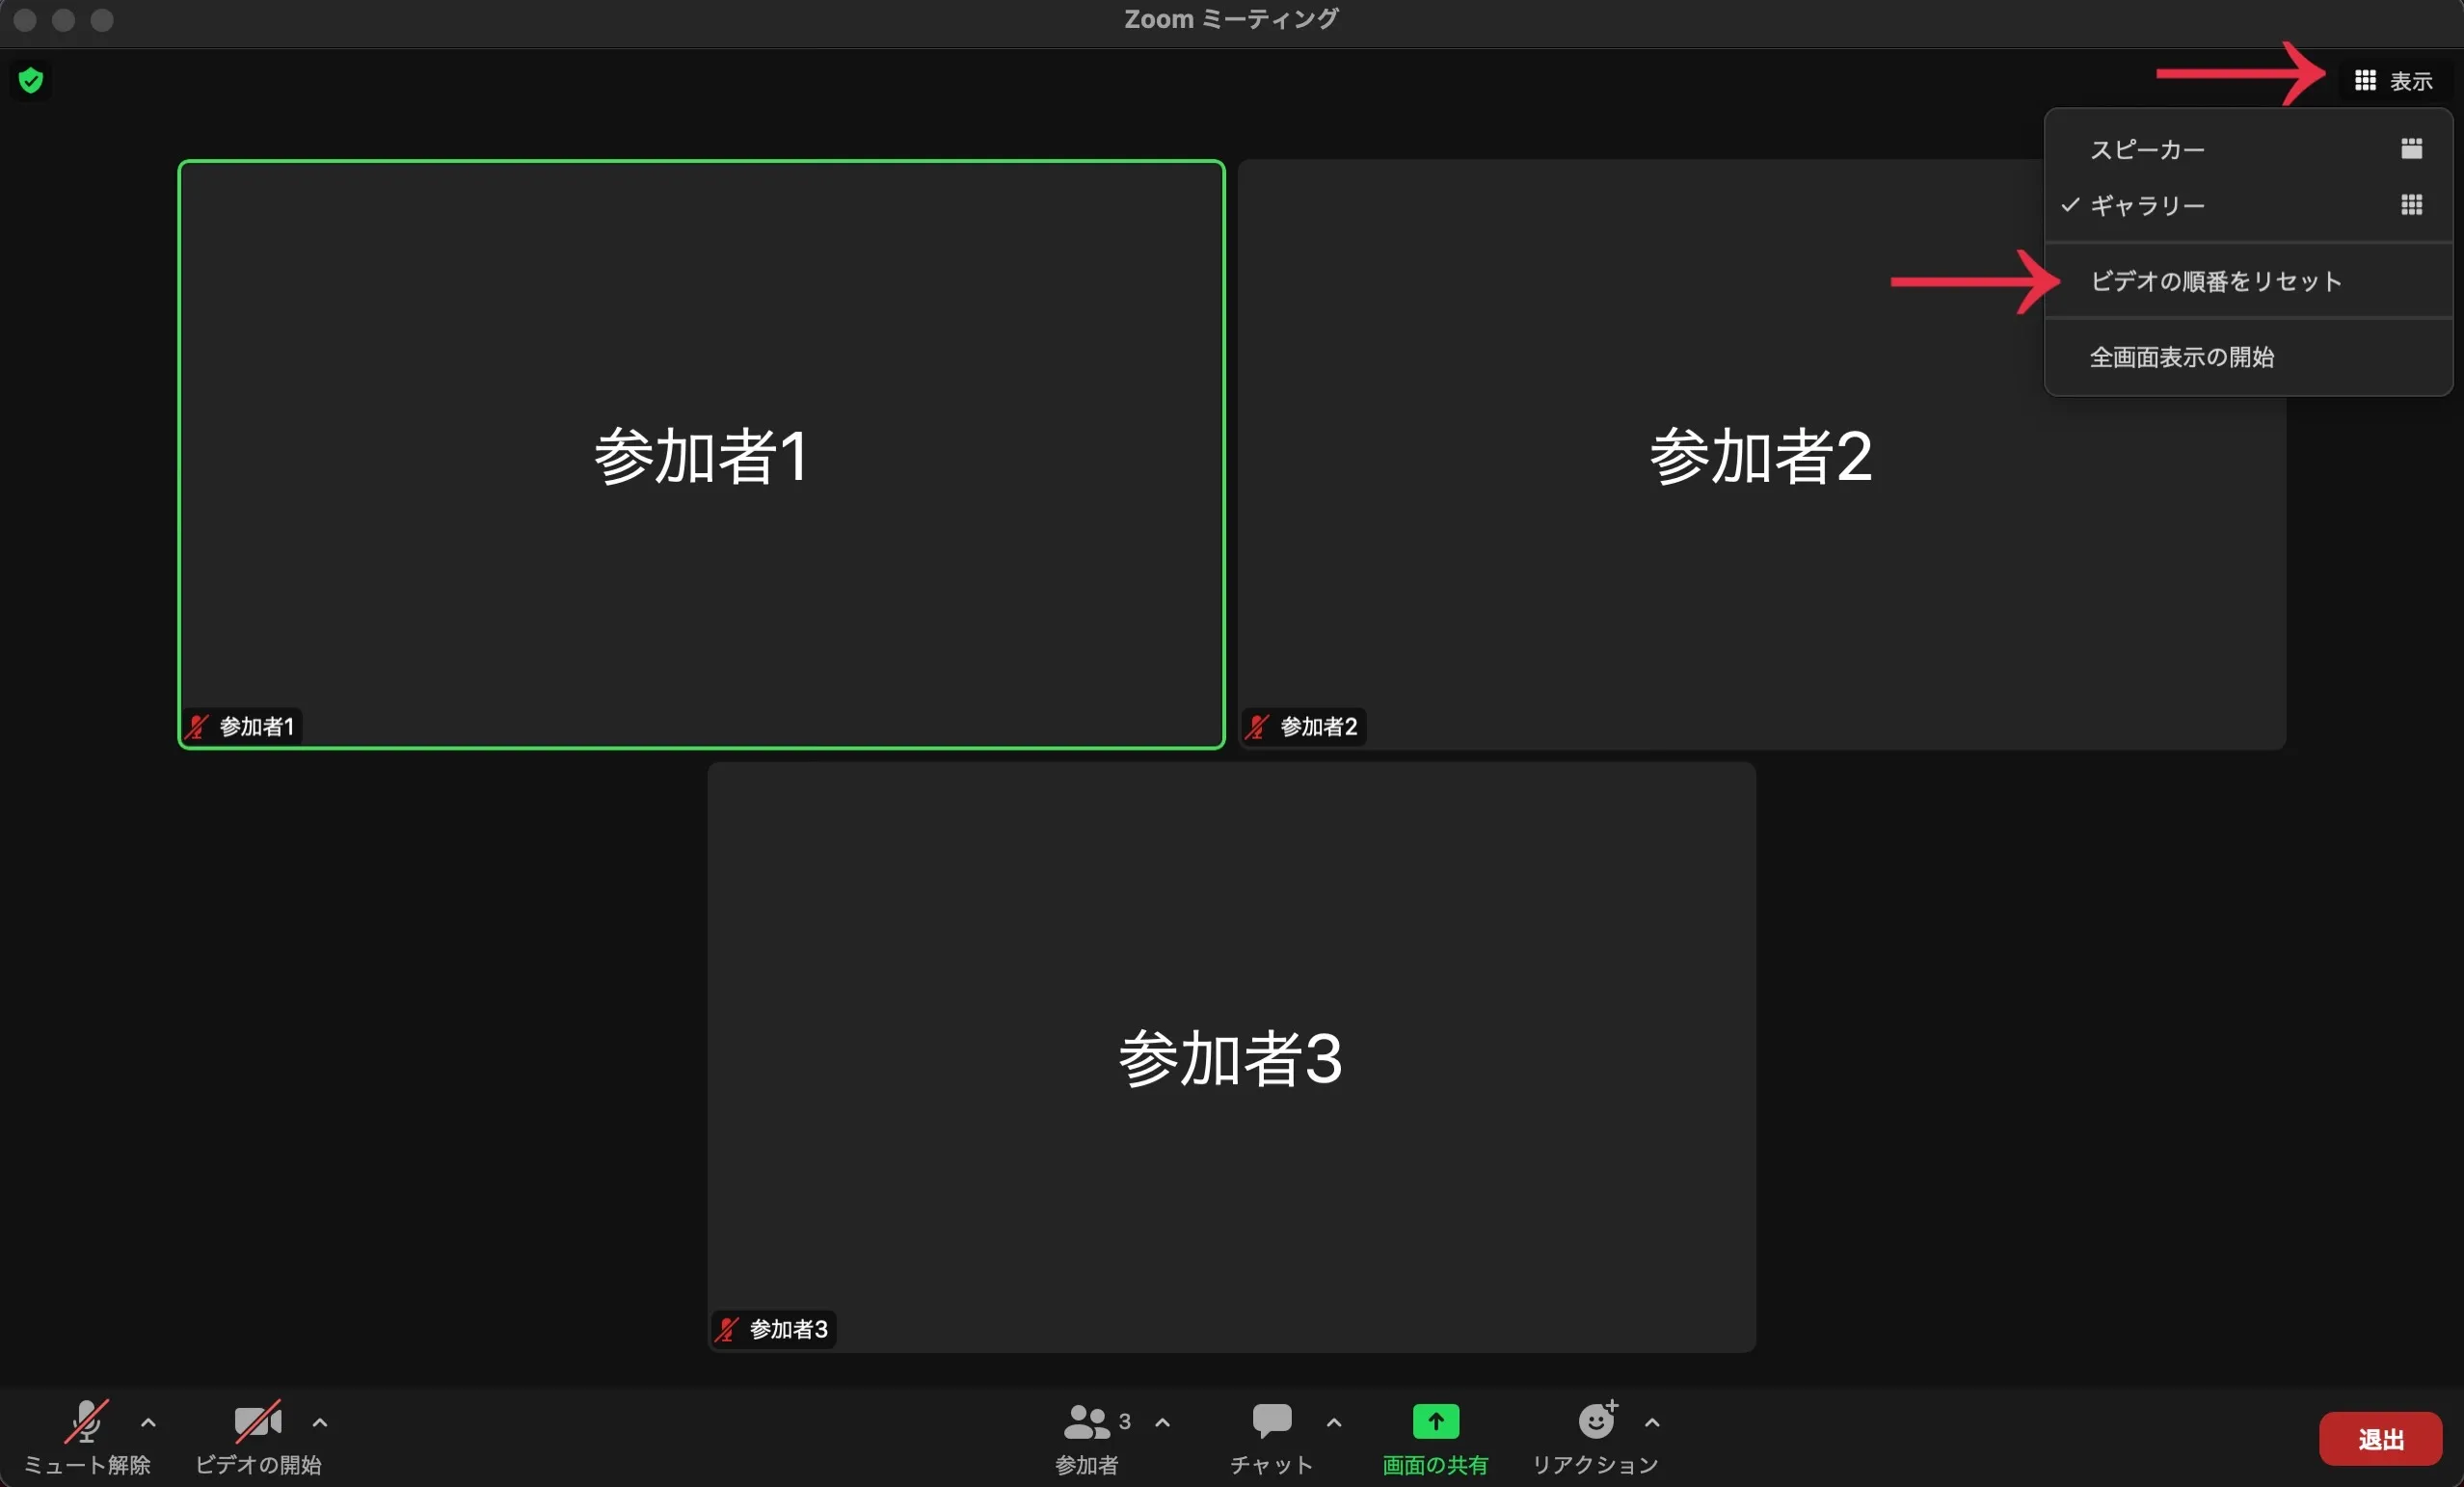Viewport: 2464px width, 1487px height.
Task: Expand the chat options chevron
Action: tap(1333, 1422)
